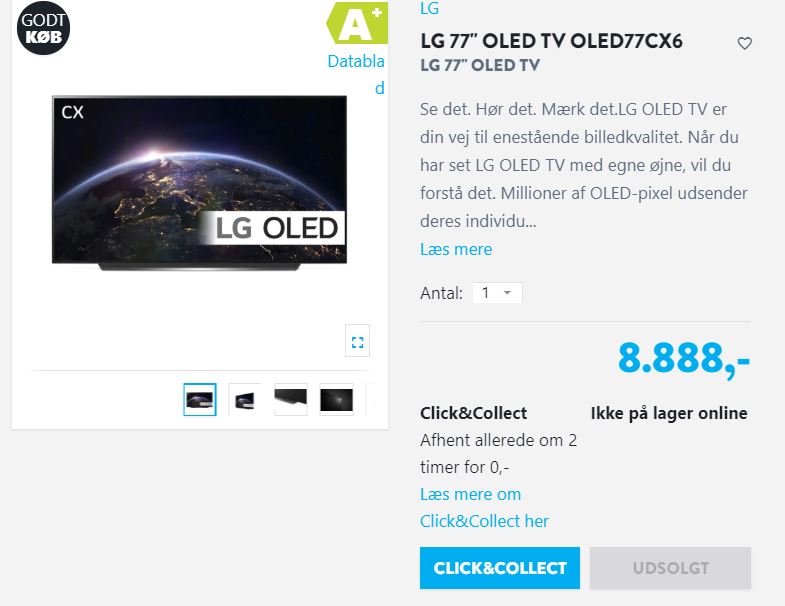The image size is (785, 606).
Task: Click the LG 77" OLED TV OLED77CX6 title
Action: (x=551, y=41)
